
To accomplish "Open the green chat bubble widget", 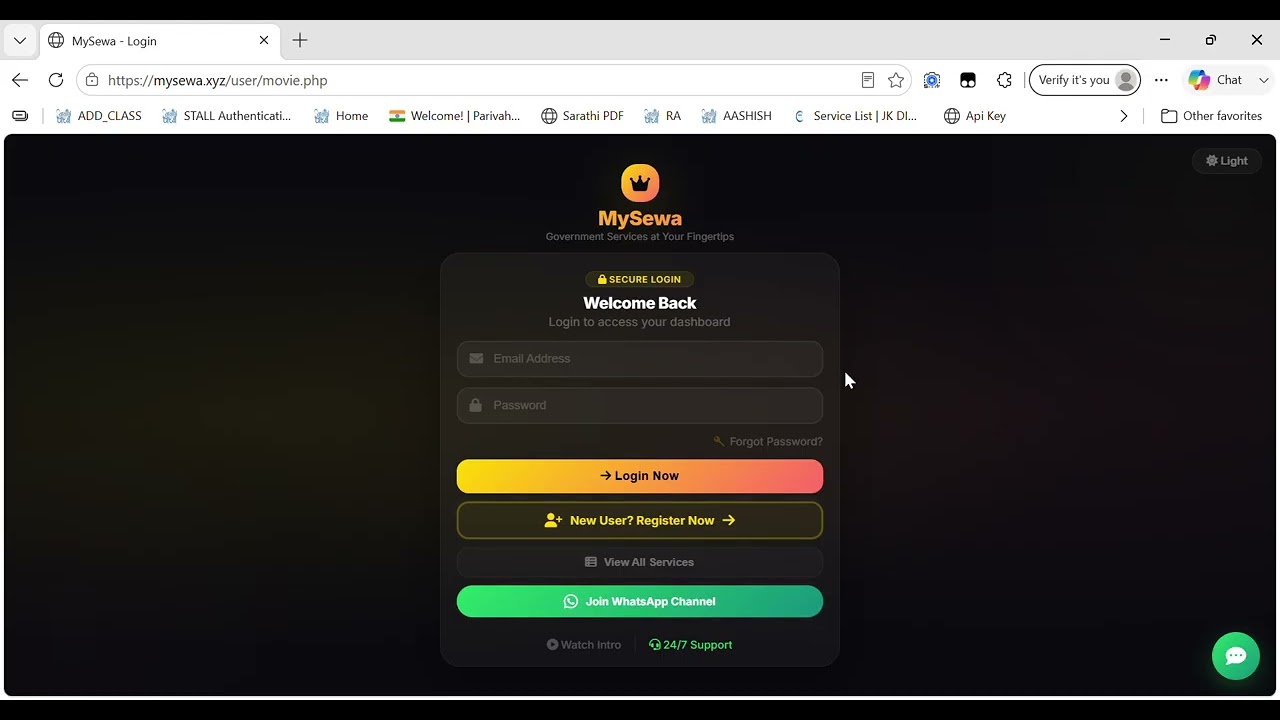I will click(1236, 656).
